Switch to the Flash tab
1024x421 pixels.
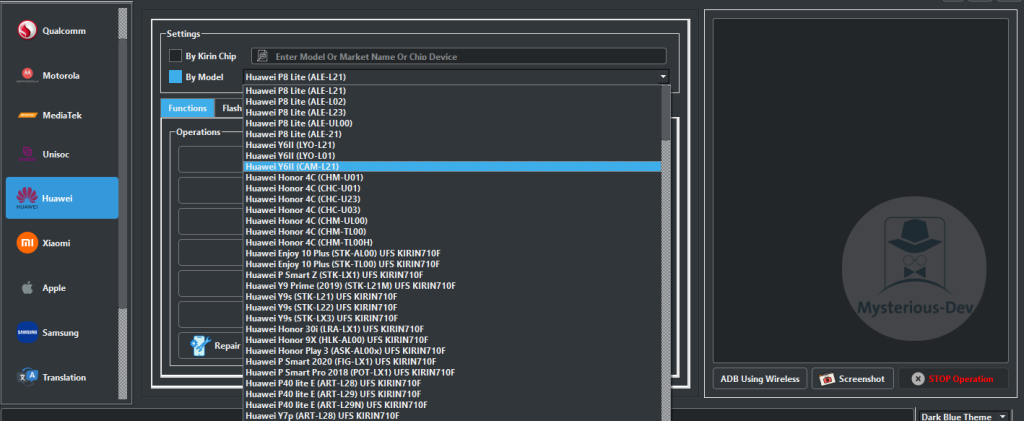[x=230, y=108]
